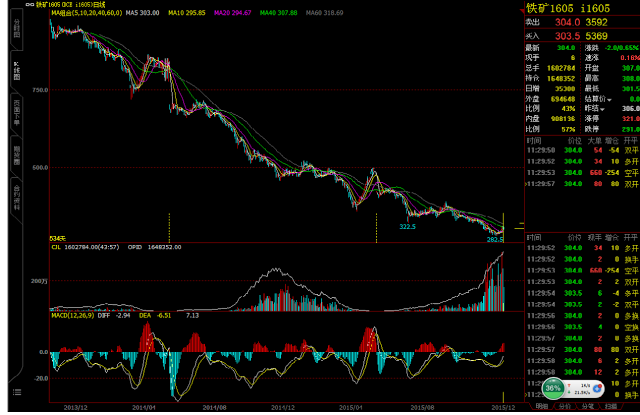Select the 11:29:54 row with -4 多平
Viewport: 640px width, 415px height.
pos(582,293)
